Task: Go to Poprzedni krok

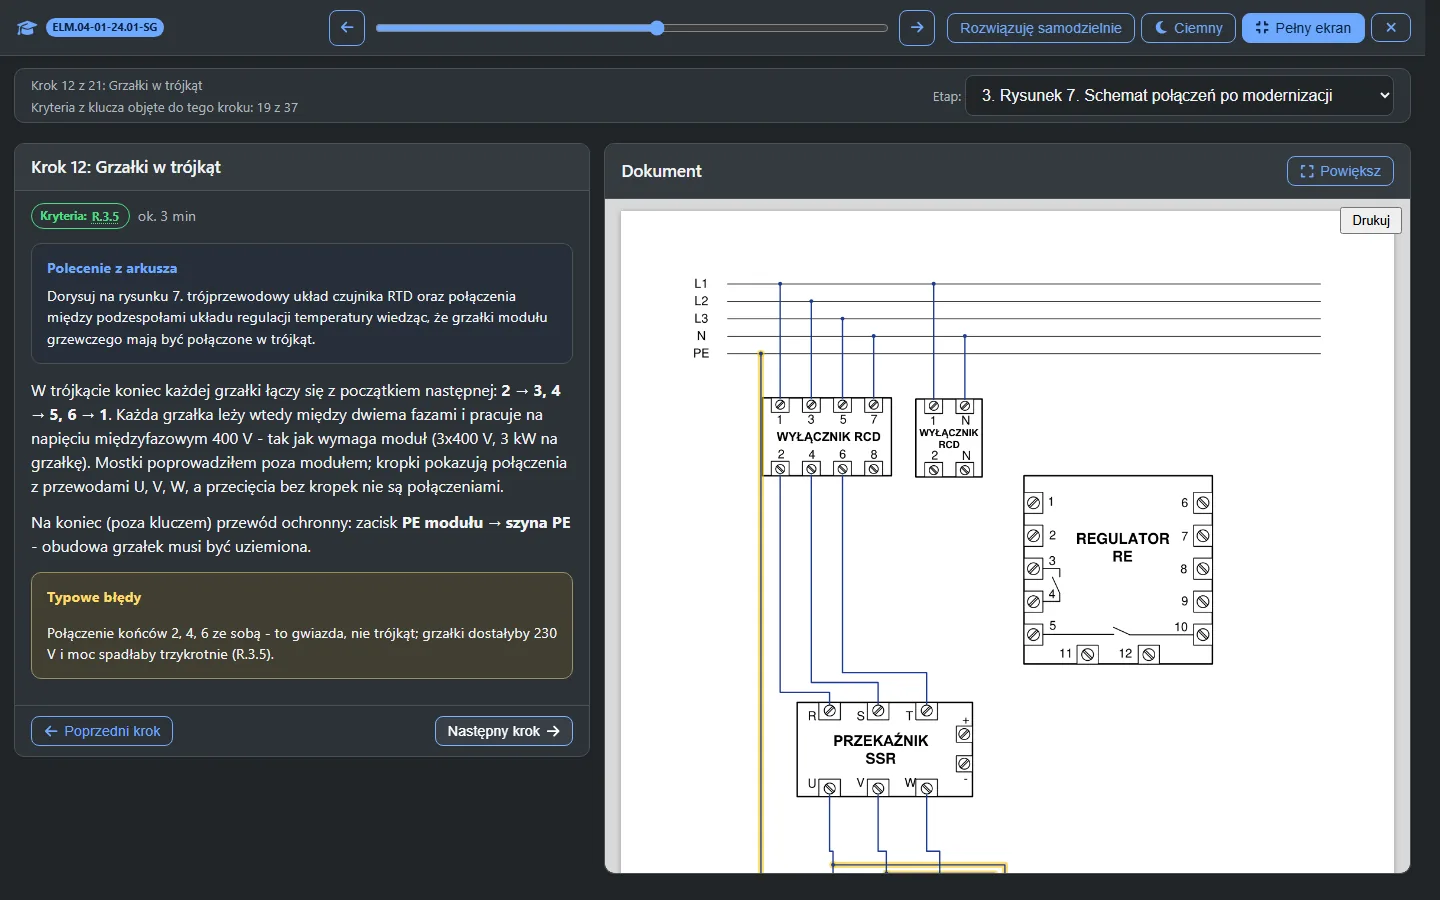Action: point(102,731)
